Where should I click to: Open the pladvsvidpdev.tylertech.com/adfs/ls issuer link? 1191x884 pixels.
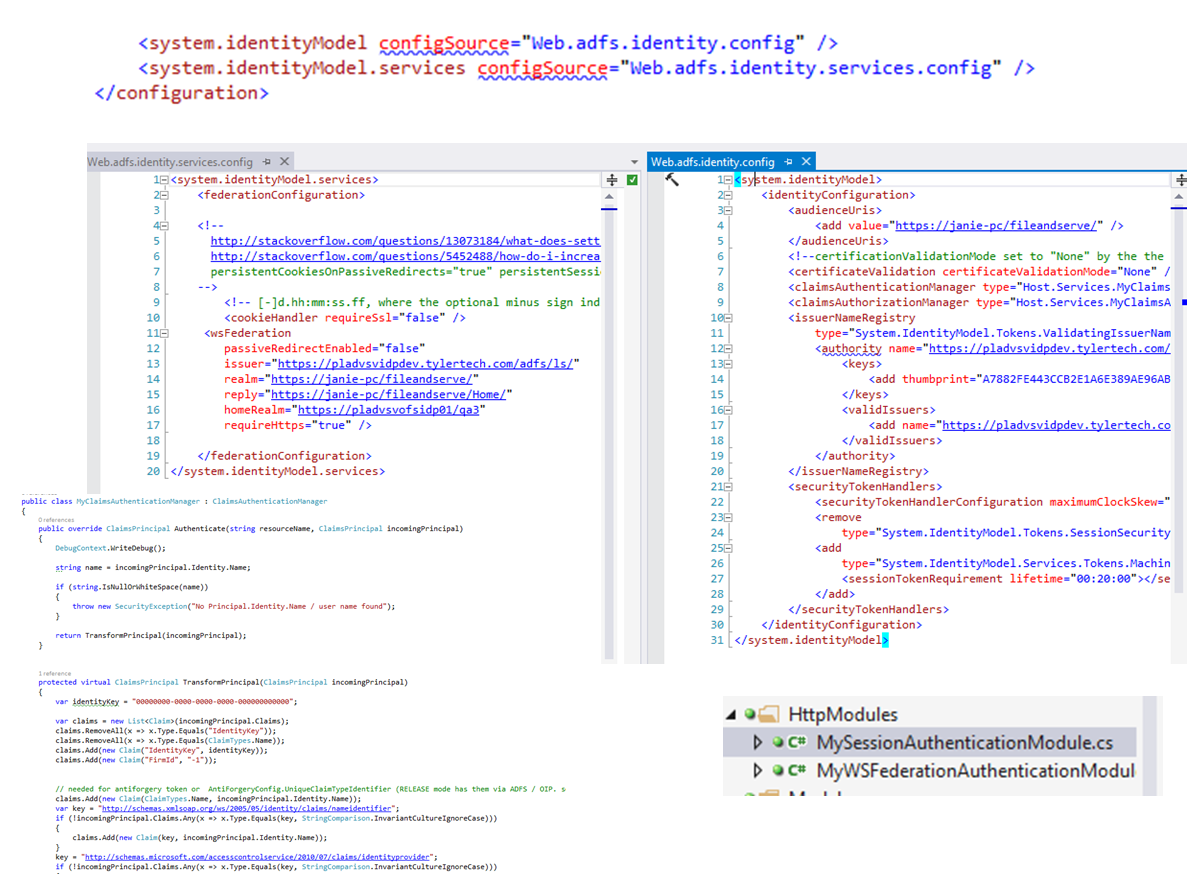(x=427, y=364)
